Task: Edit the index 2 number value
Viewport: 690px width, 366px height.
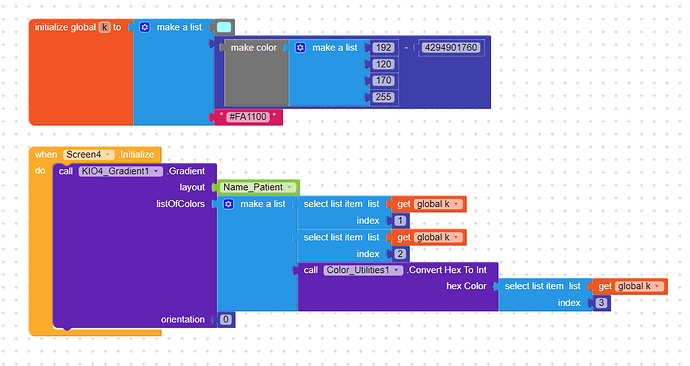Action: 400,254
